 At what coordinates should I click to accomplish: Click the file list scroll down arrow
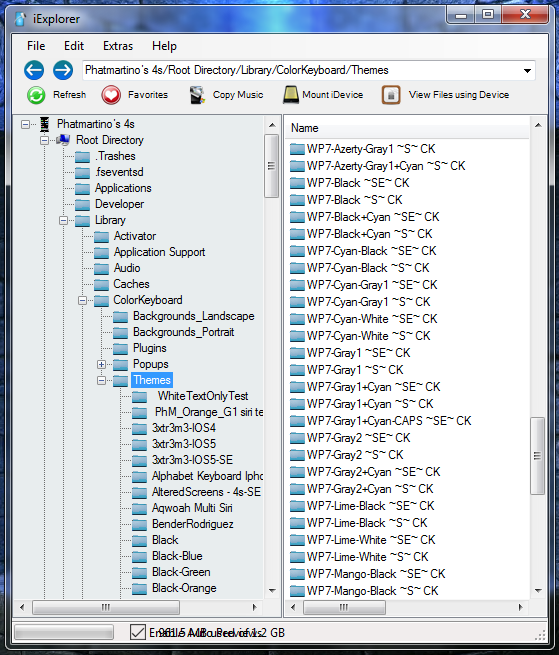[538, 591]
